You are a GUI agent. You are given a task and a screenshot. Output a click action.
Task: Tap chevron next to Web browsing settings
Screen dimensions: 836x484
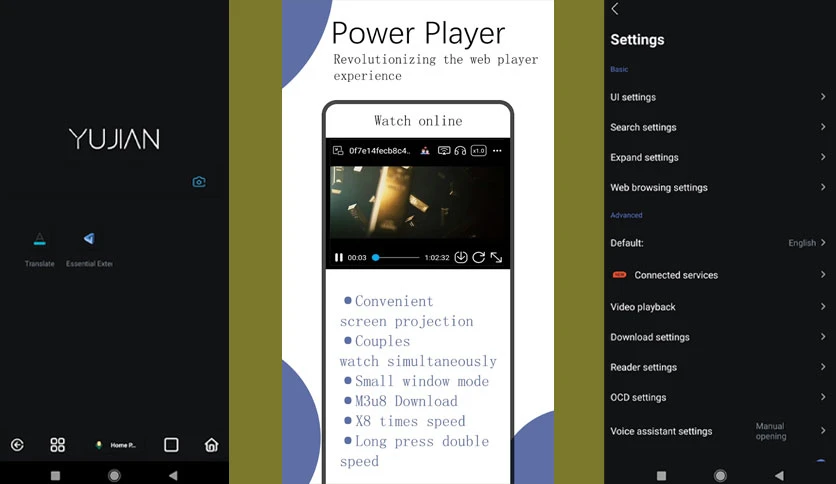[x=823, y=187]
